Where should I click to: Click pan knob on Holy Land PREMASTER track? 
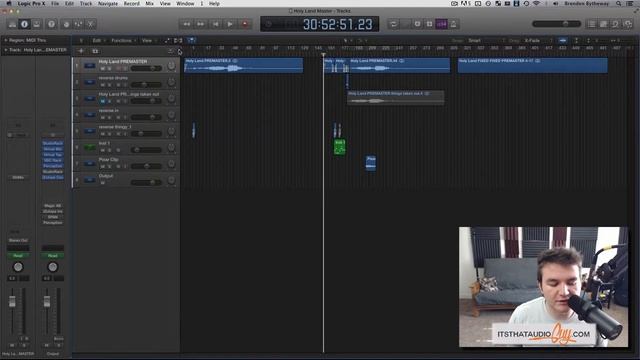pyautogui.click(x=171, y=66)
